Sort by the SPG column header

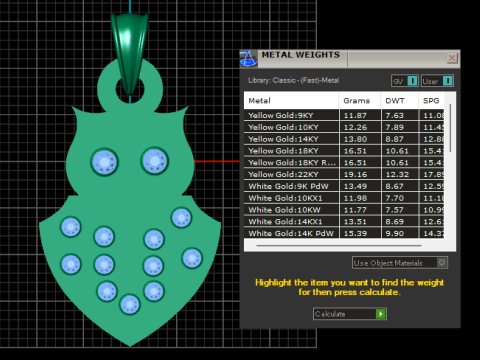(x=431, y=101)
